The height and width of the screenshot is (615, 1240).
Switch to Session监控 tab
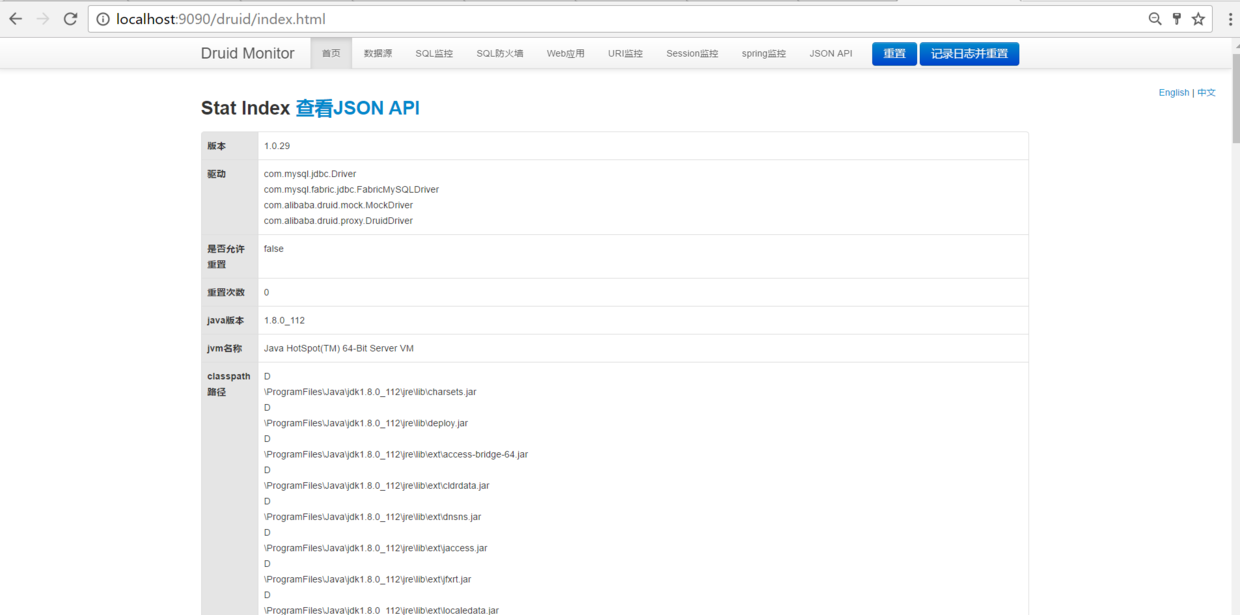[x=692, y=54]
